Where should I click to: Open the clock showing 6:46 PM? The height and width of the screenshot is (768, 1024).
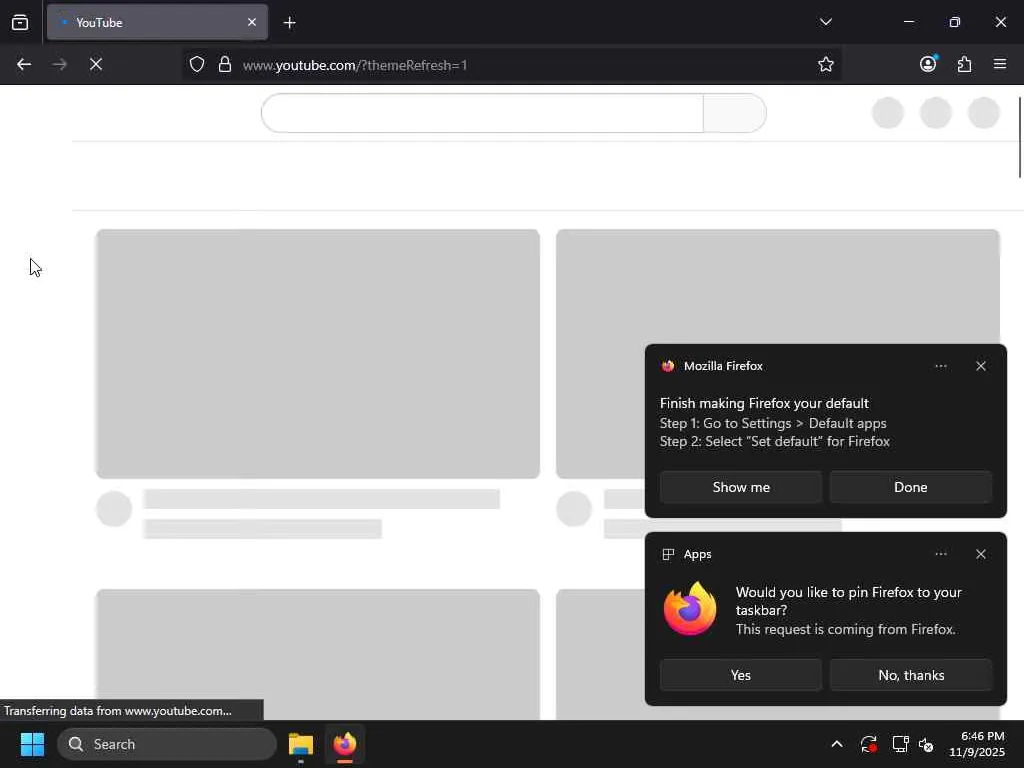(x=976, y=744)
